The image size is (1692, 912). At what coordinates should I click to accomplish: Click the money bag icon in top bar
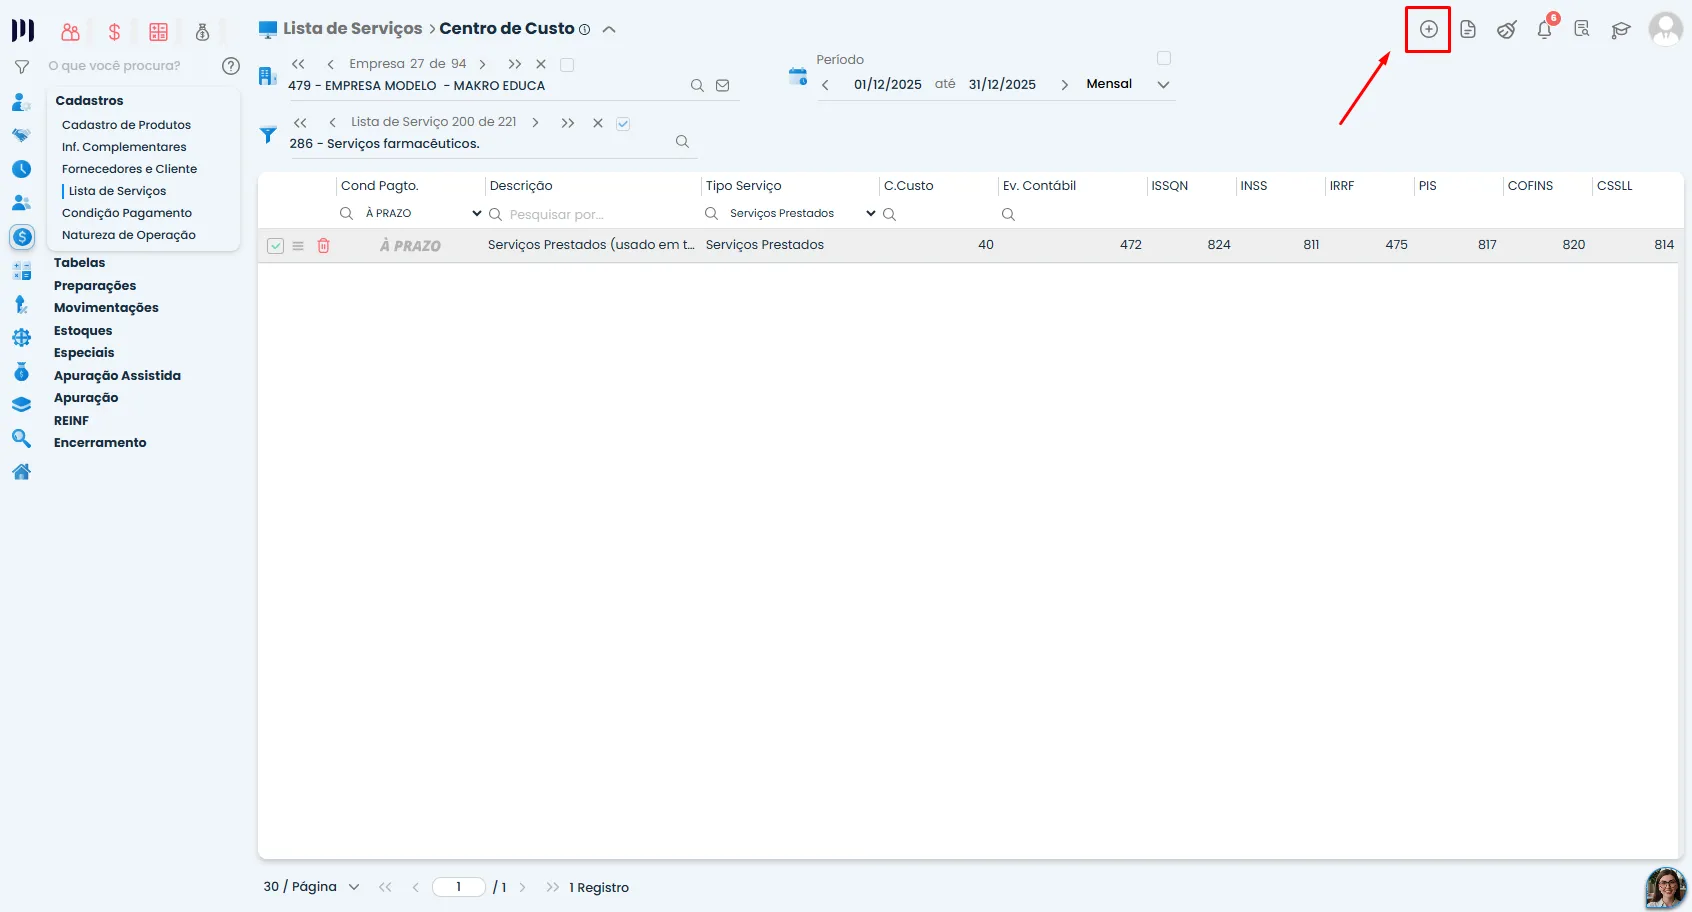coord(202,32)
